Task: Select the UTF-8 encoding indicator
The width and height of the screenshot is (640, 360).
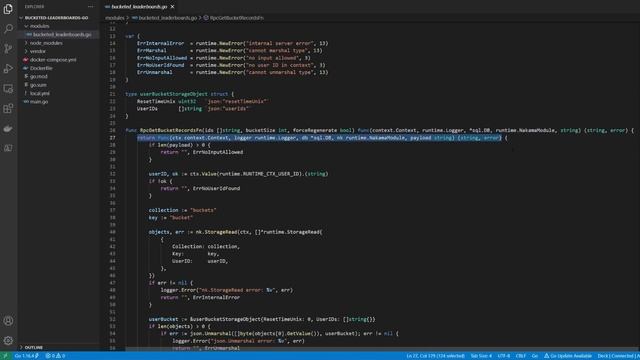Action: (x=504, y=356)
